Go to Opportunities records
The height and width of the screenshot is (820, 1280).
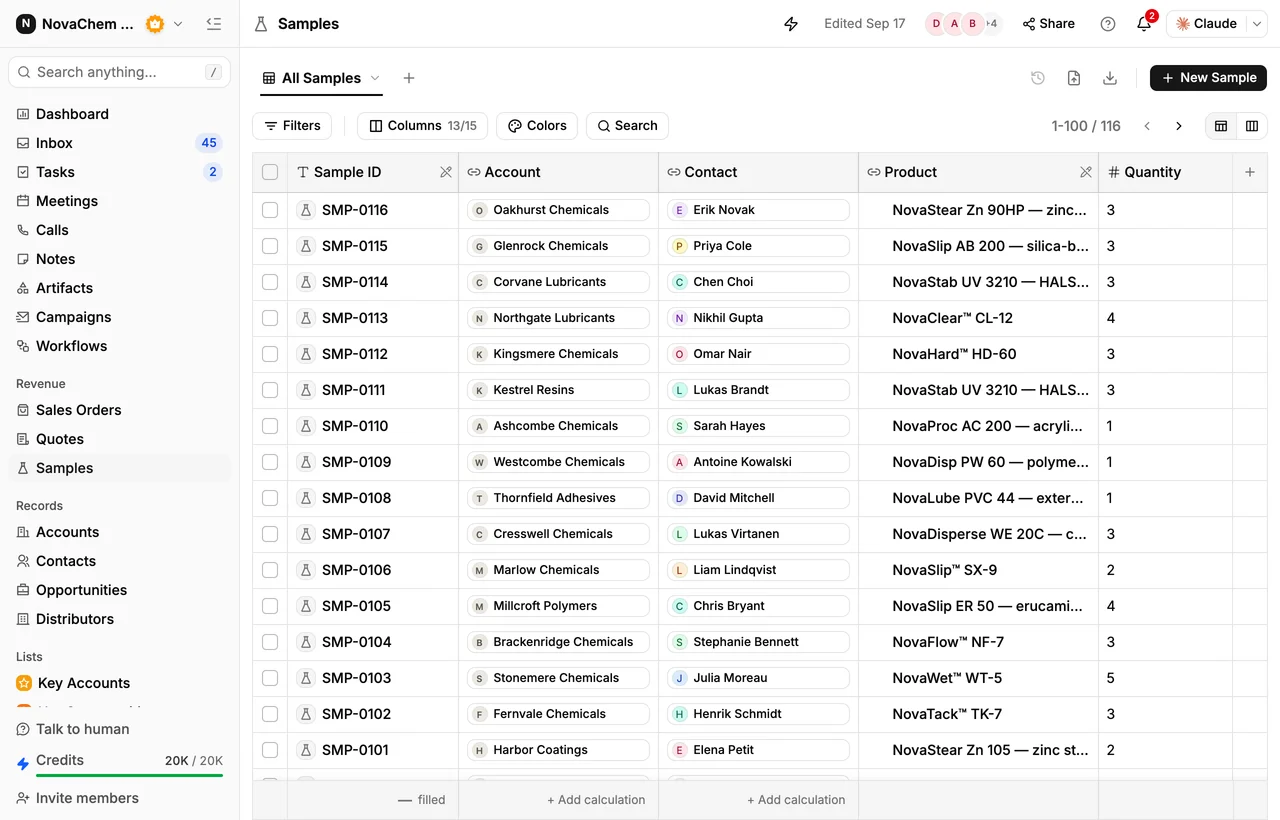[x=120, y=590]
